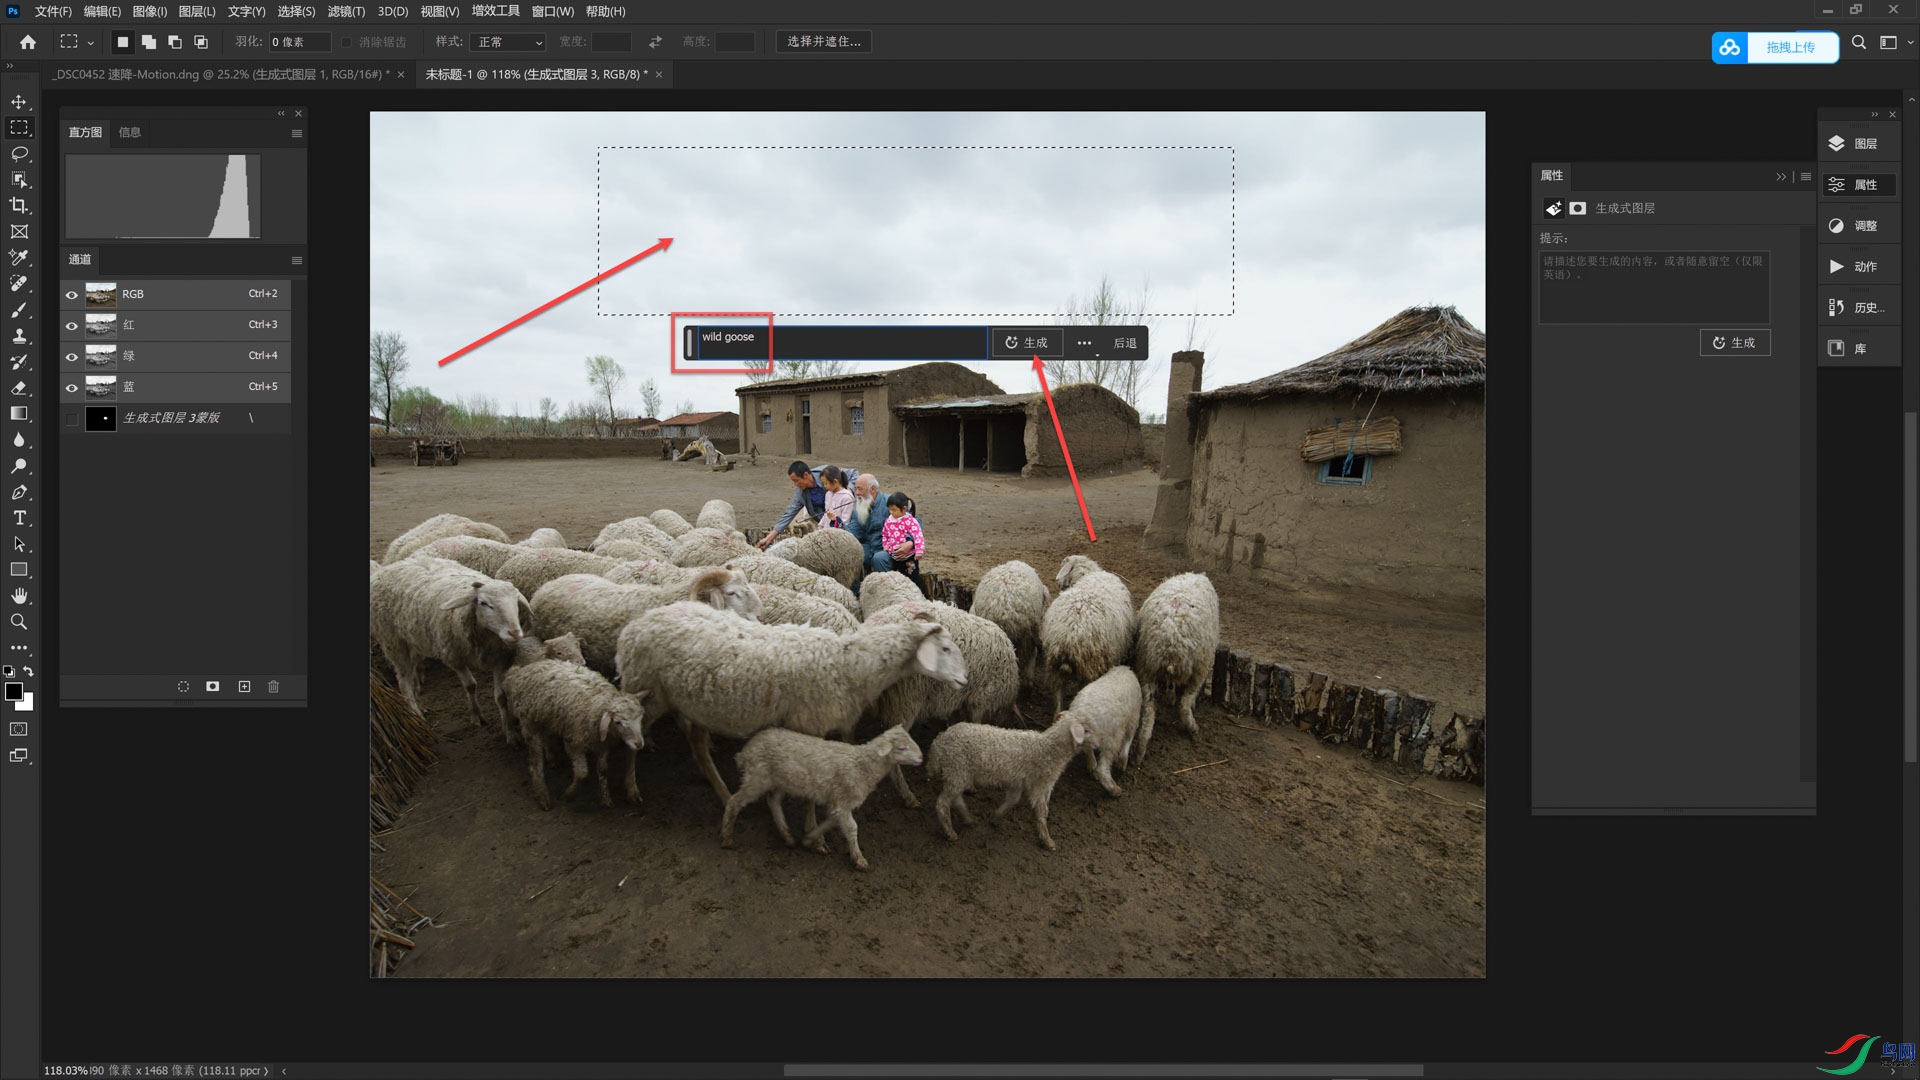1920x1080 pixels.
Task: Click the foreground color swatch
Action: (14, 692)
